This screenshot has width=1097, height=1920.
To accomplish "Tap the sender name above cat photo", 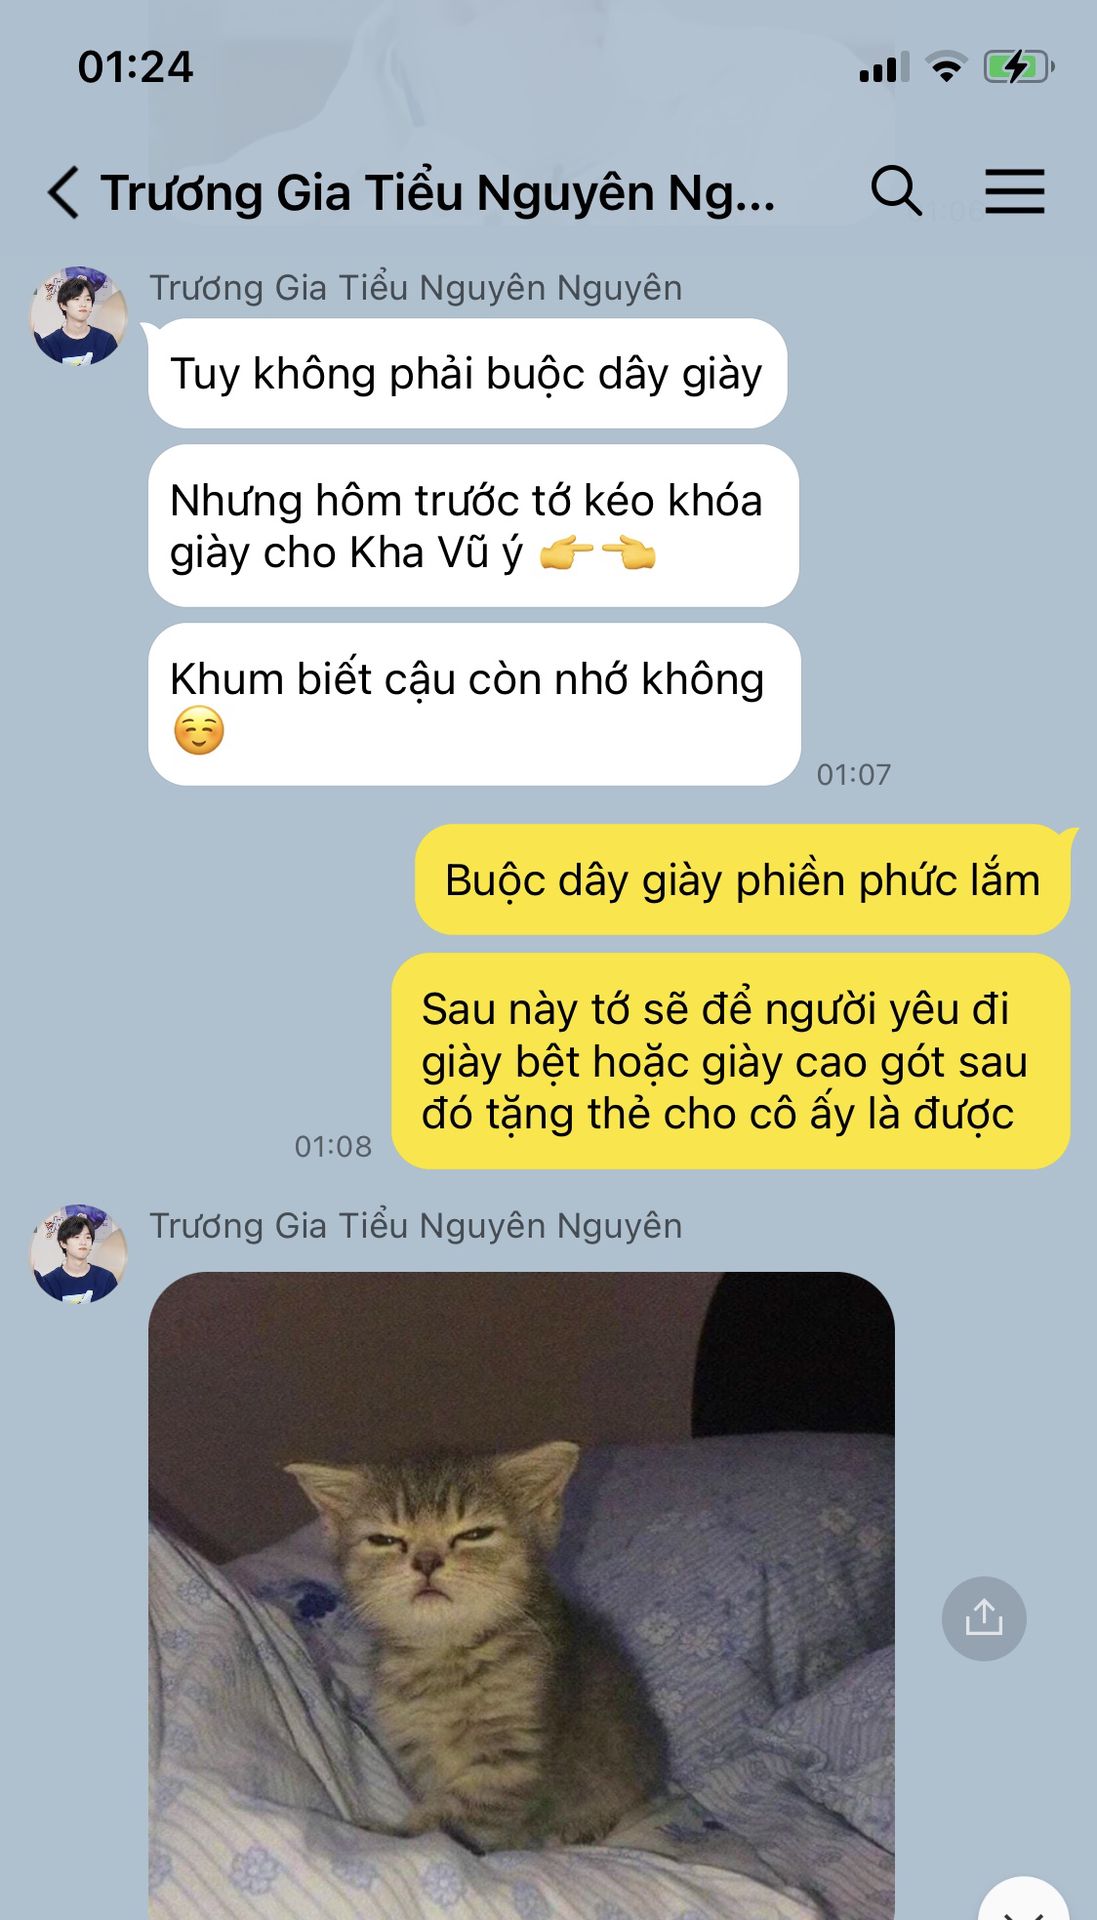I will 416,1226.
